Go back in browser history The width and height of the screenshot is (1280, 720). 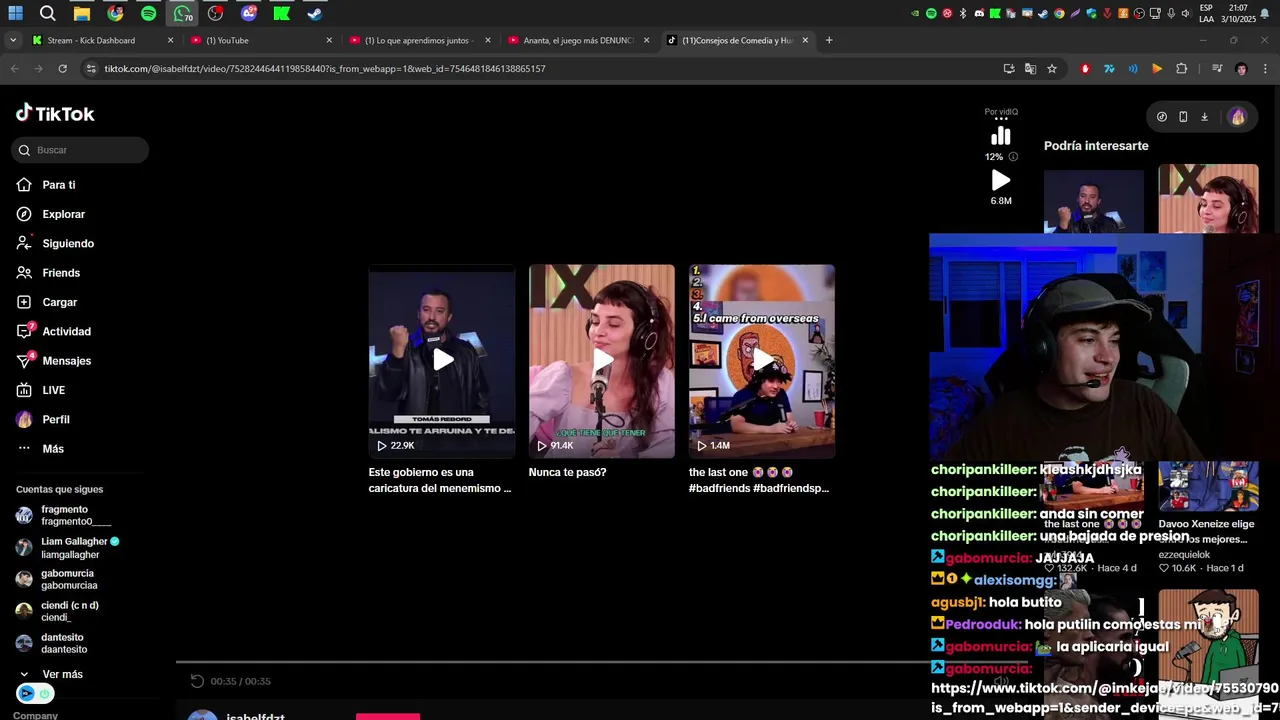[14, 69]
